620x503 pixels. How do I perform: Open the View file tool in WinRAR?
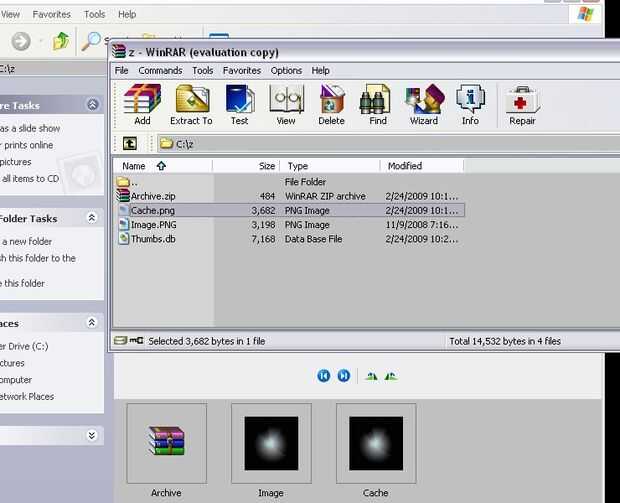click(x=286, y=105)
